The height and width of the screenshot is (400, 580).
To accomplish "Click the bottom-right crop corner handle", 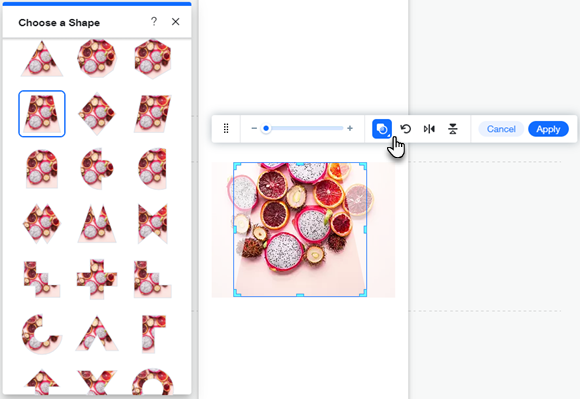I will (363, 293).
